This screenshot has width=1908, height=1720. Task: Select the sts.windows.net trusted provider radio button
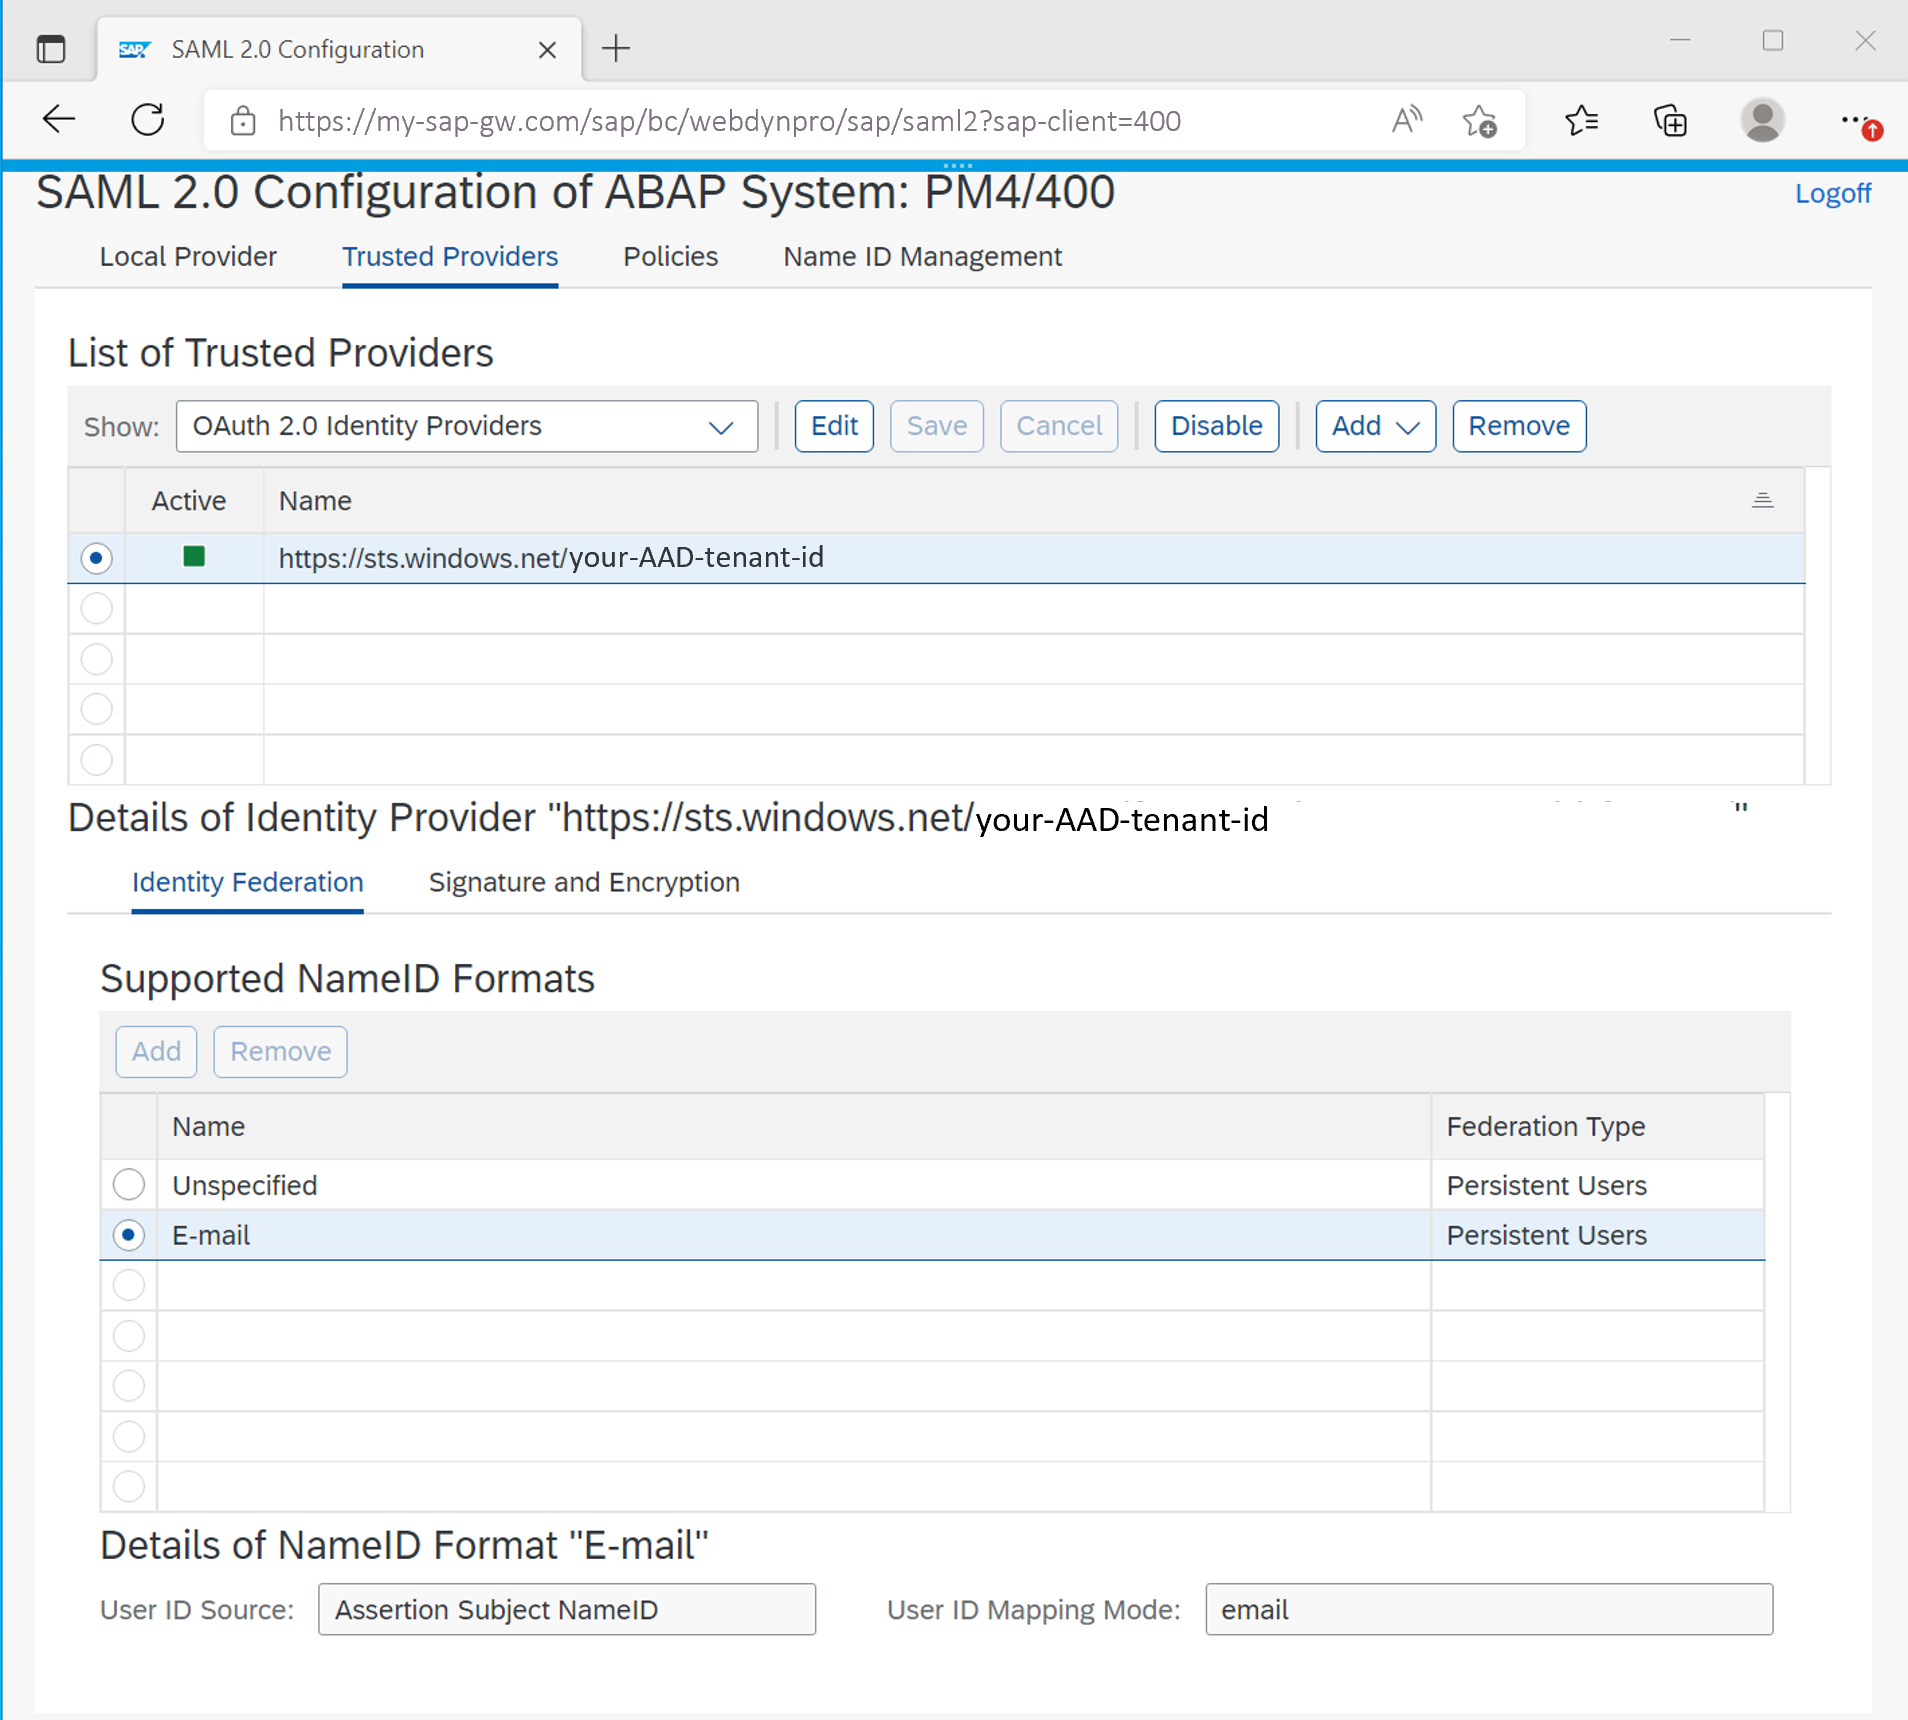point(96,558)
